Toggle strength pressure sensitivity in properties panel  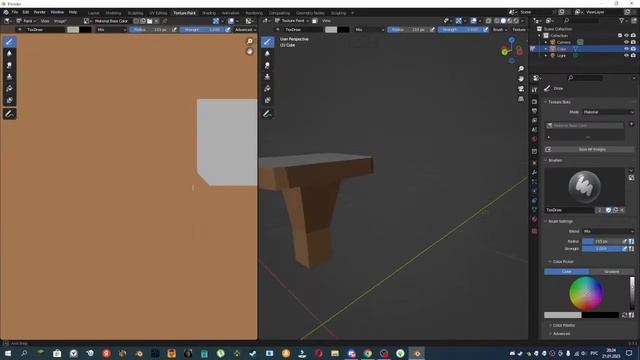pos(625,249)
